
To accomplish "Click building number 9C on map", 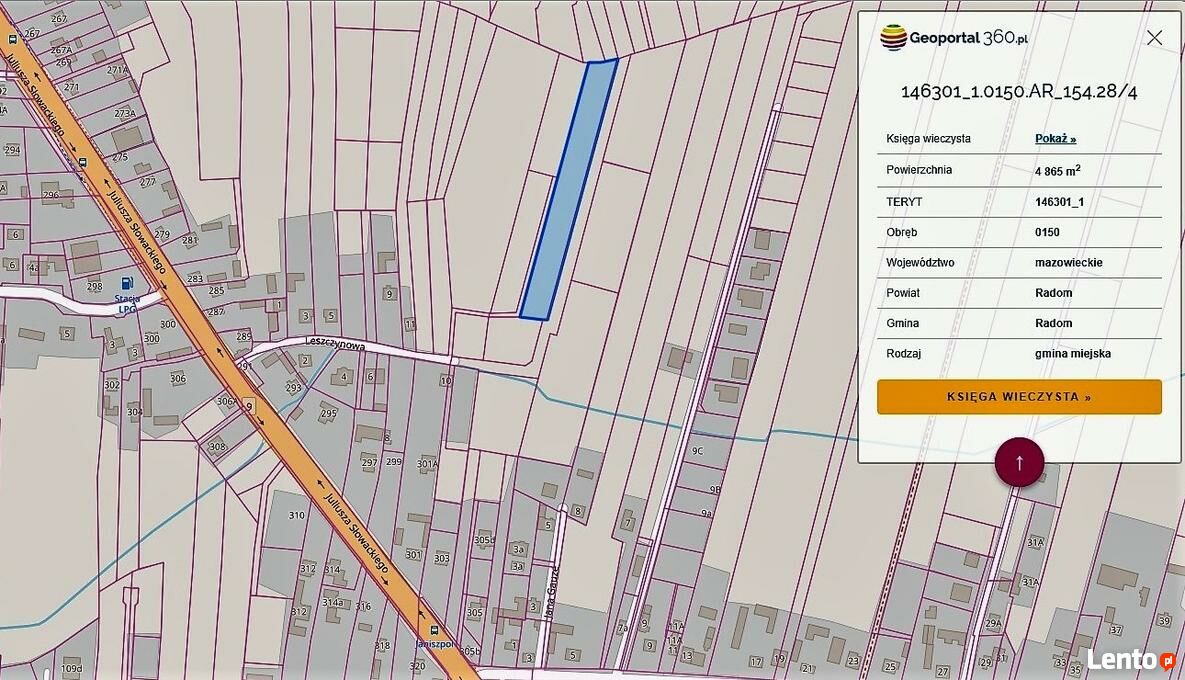I will coord(697,451).
